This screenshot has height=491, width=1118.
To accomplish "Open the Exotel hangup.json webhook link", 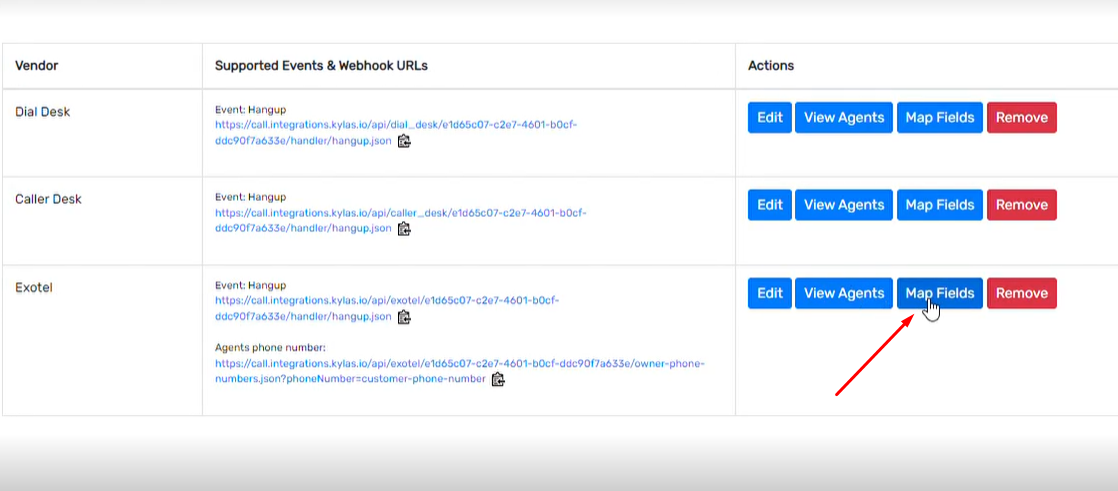I will [x=386, y=309].
